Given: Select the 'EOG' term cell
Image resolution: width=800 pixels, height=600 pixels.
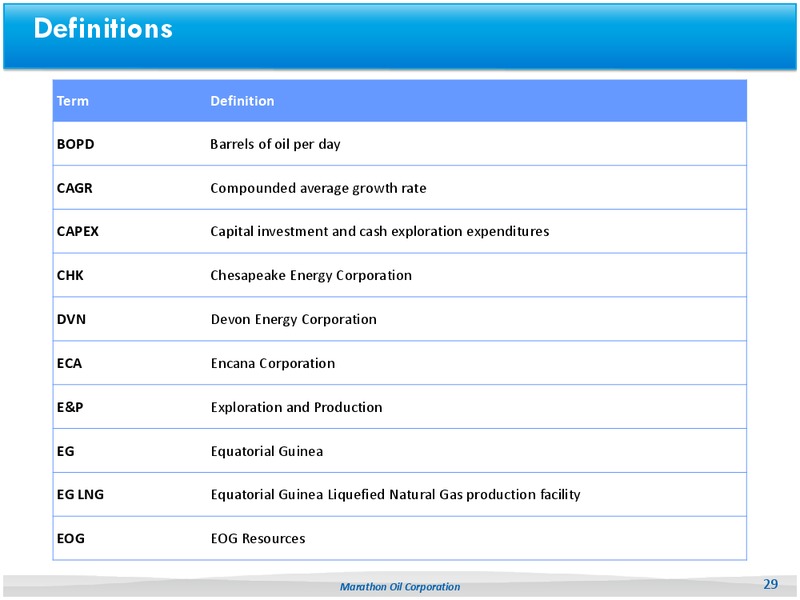Looking at the screenshot, I should pos(70,538).
